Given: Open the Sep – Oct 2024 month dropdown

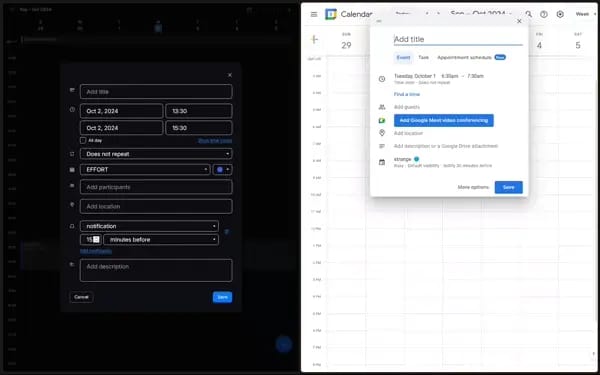Looking at the screenshot, I should [481, 14].
